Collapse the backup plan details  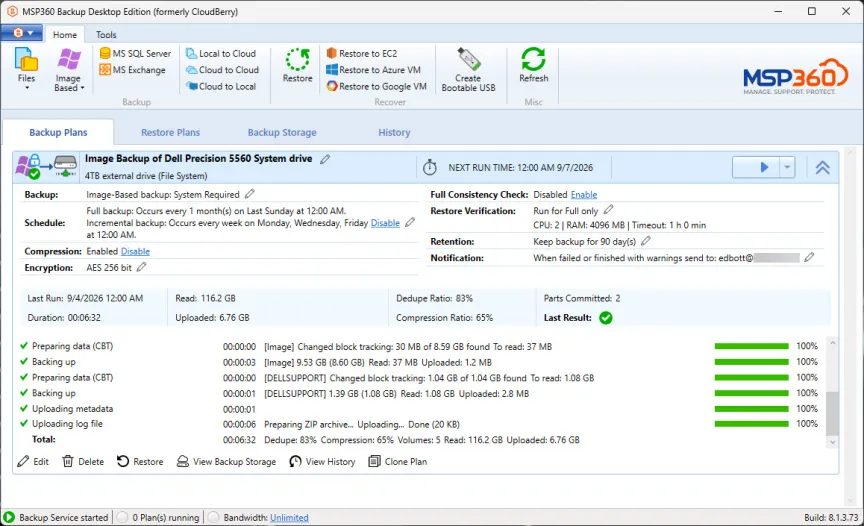(822, 167)
